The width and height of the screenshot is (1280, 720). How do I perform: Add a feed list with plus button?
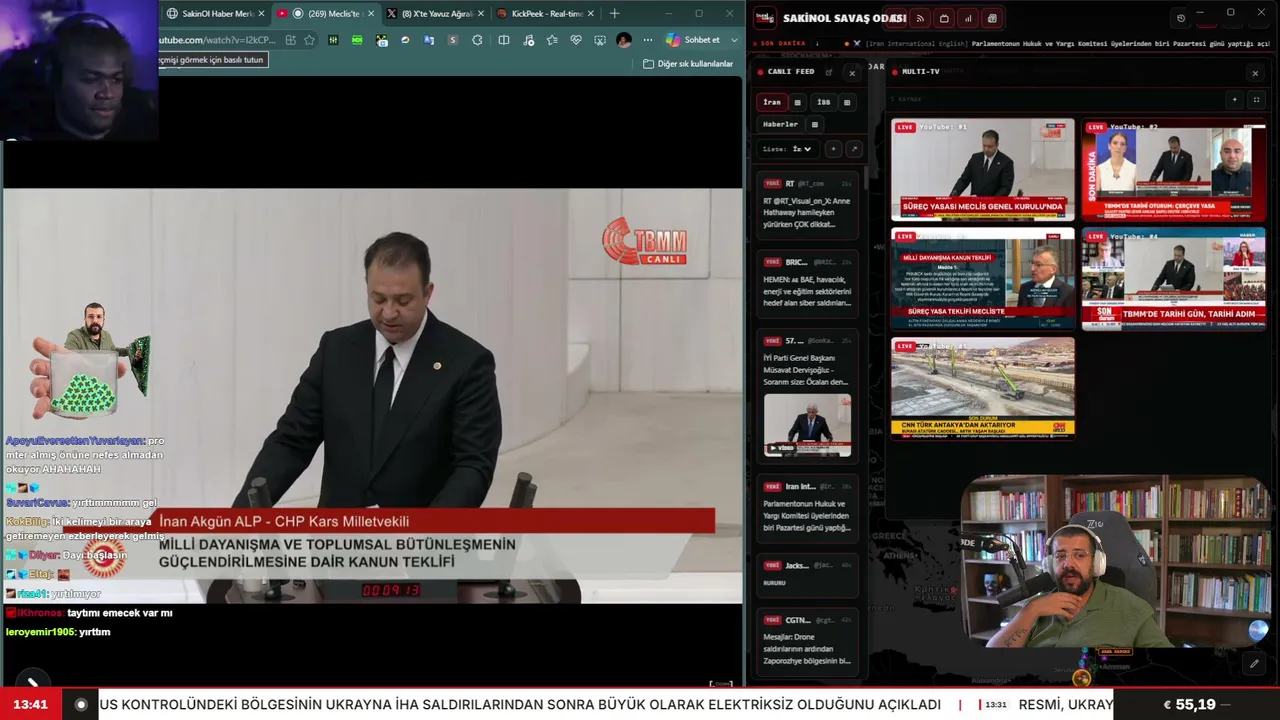tap(833, 149)
